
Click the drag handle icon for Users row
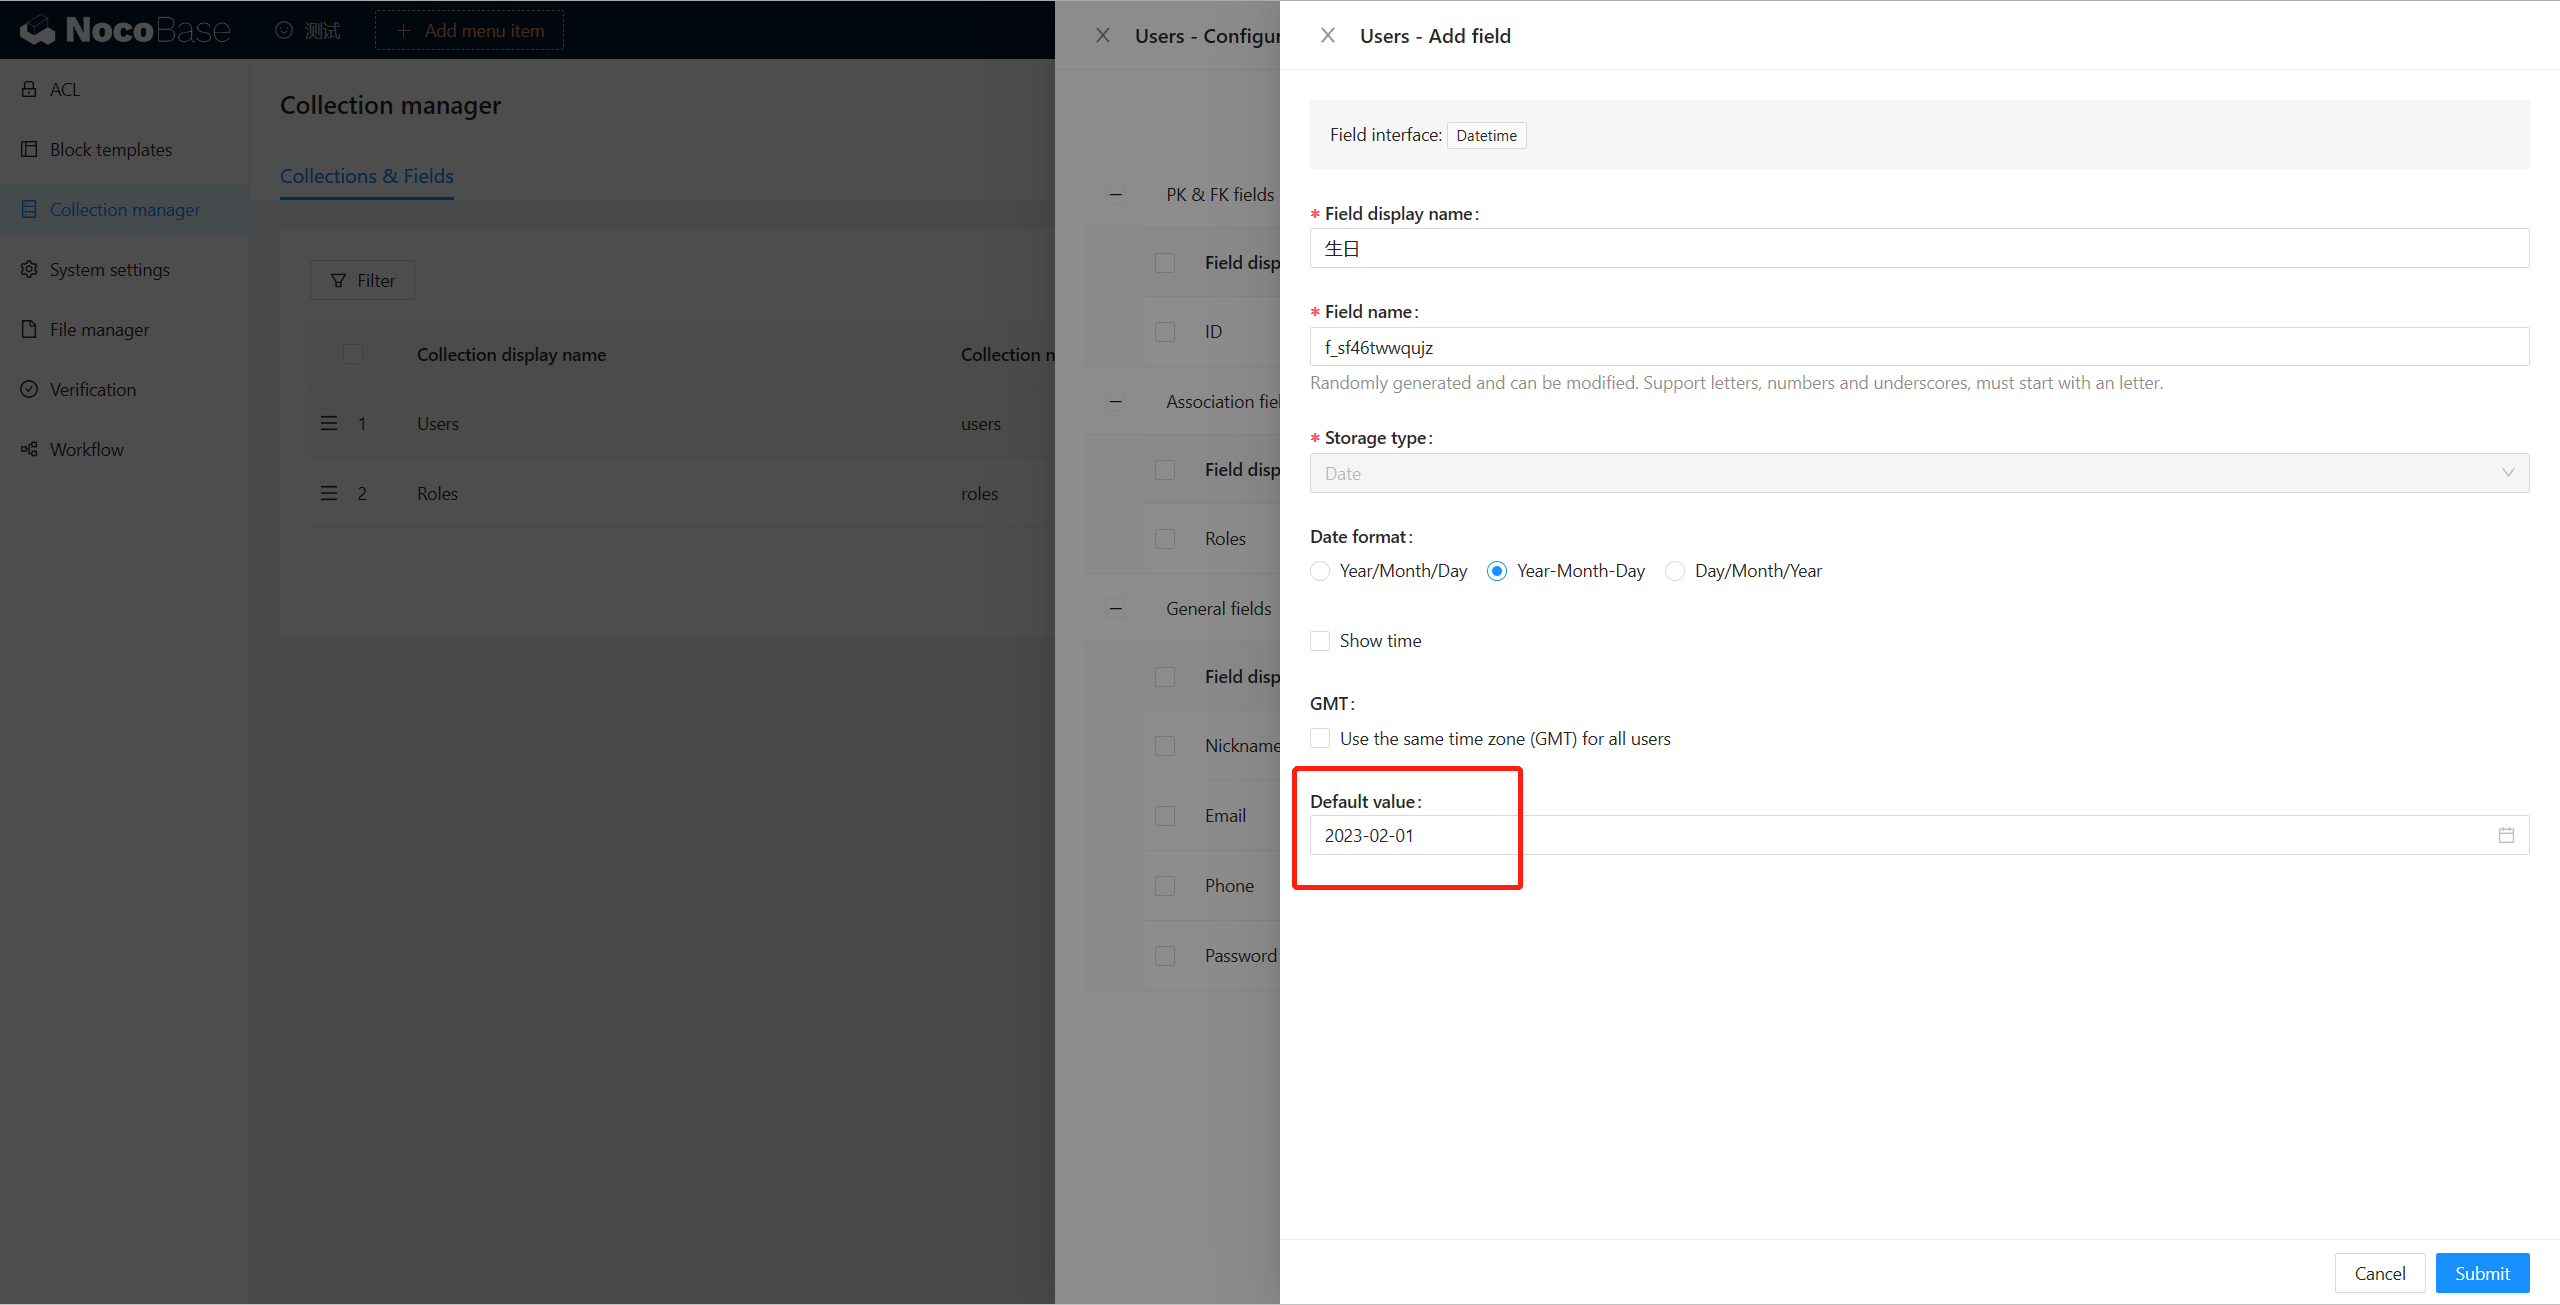click(x=329, y=423)
